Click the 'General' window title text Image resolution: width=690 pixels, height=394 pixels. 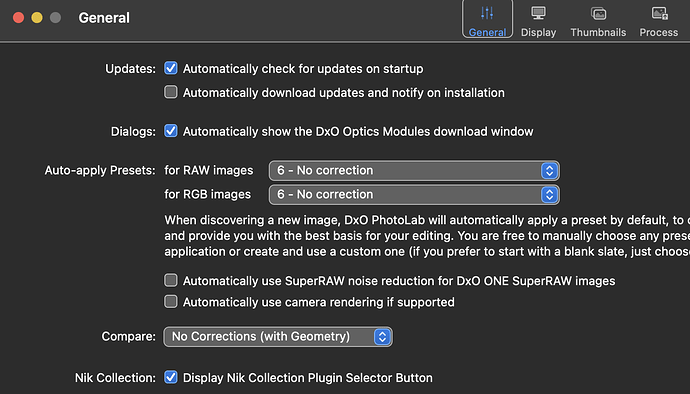tap(104, 18)
